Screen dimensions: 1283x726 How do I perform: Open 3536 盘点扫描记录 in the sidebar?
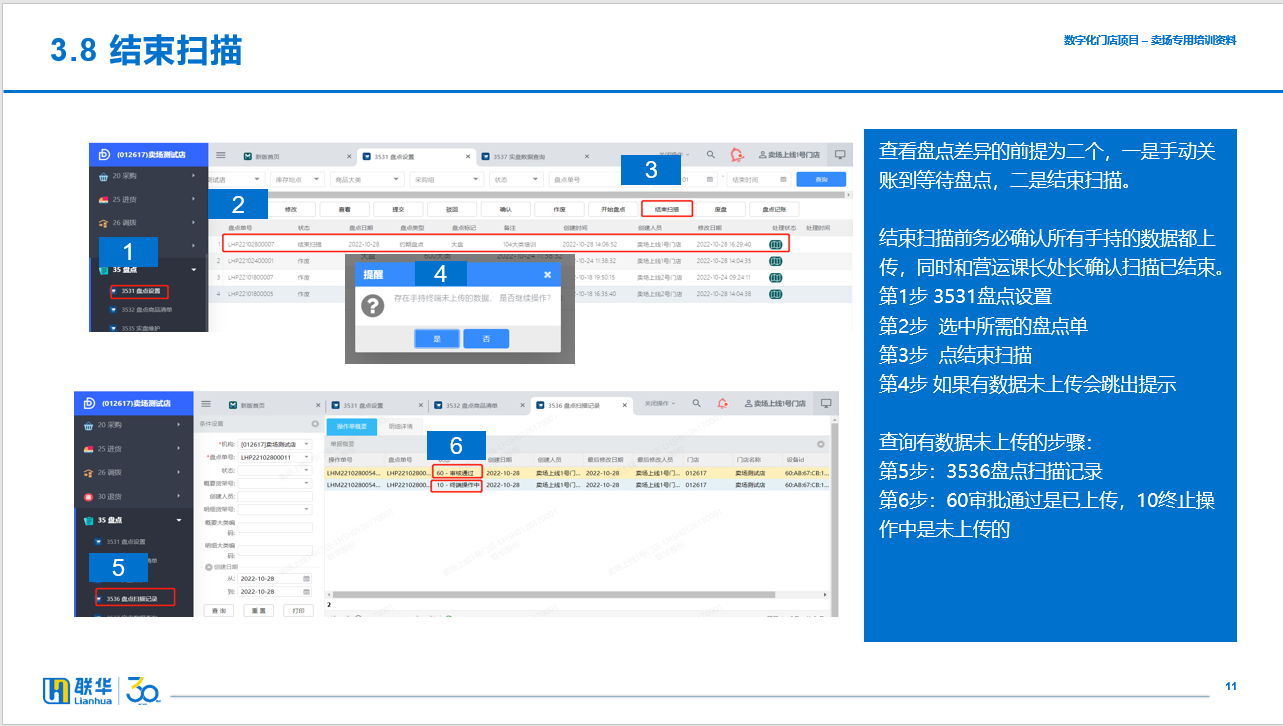134,598
